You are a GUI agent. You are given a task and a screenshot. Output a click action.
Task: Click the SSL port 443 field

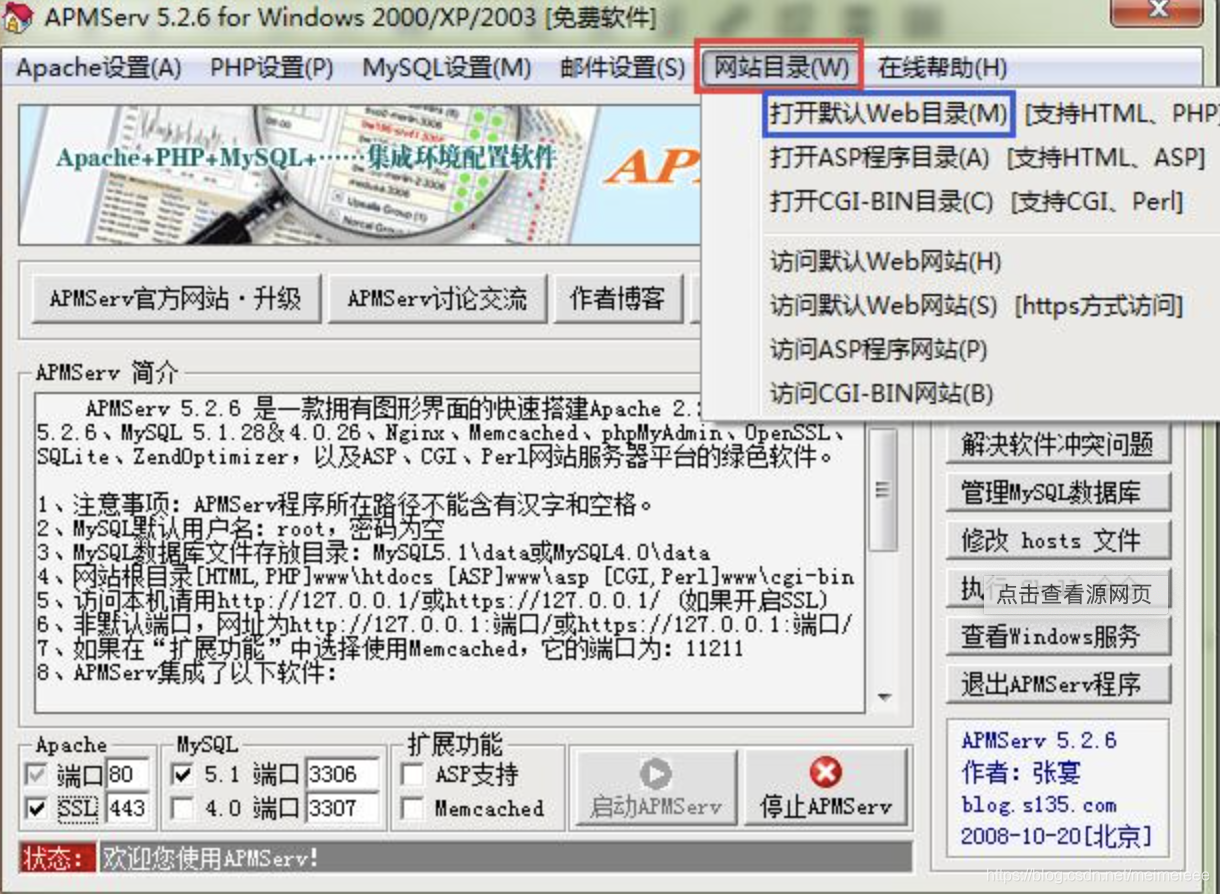click(x=128, y=808)
